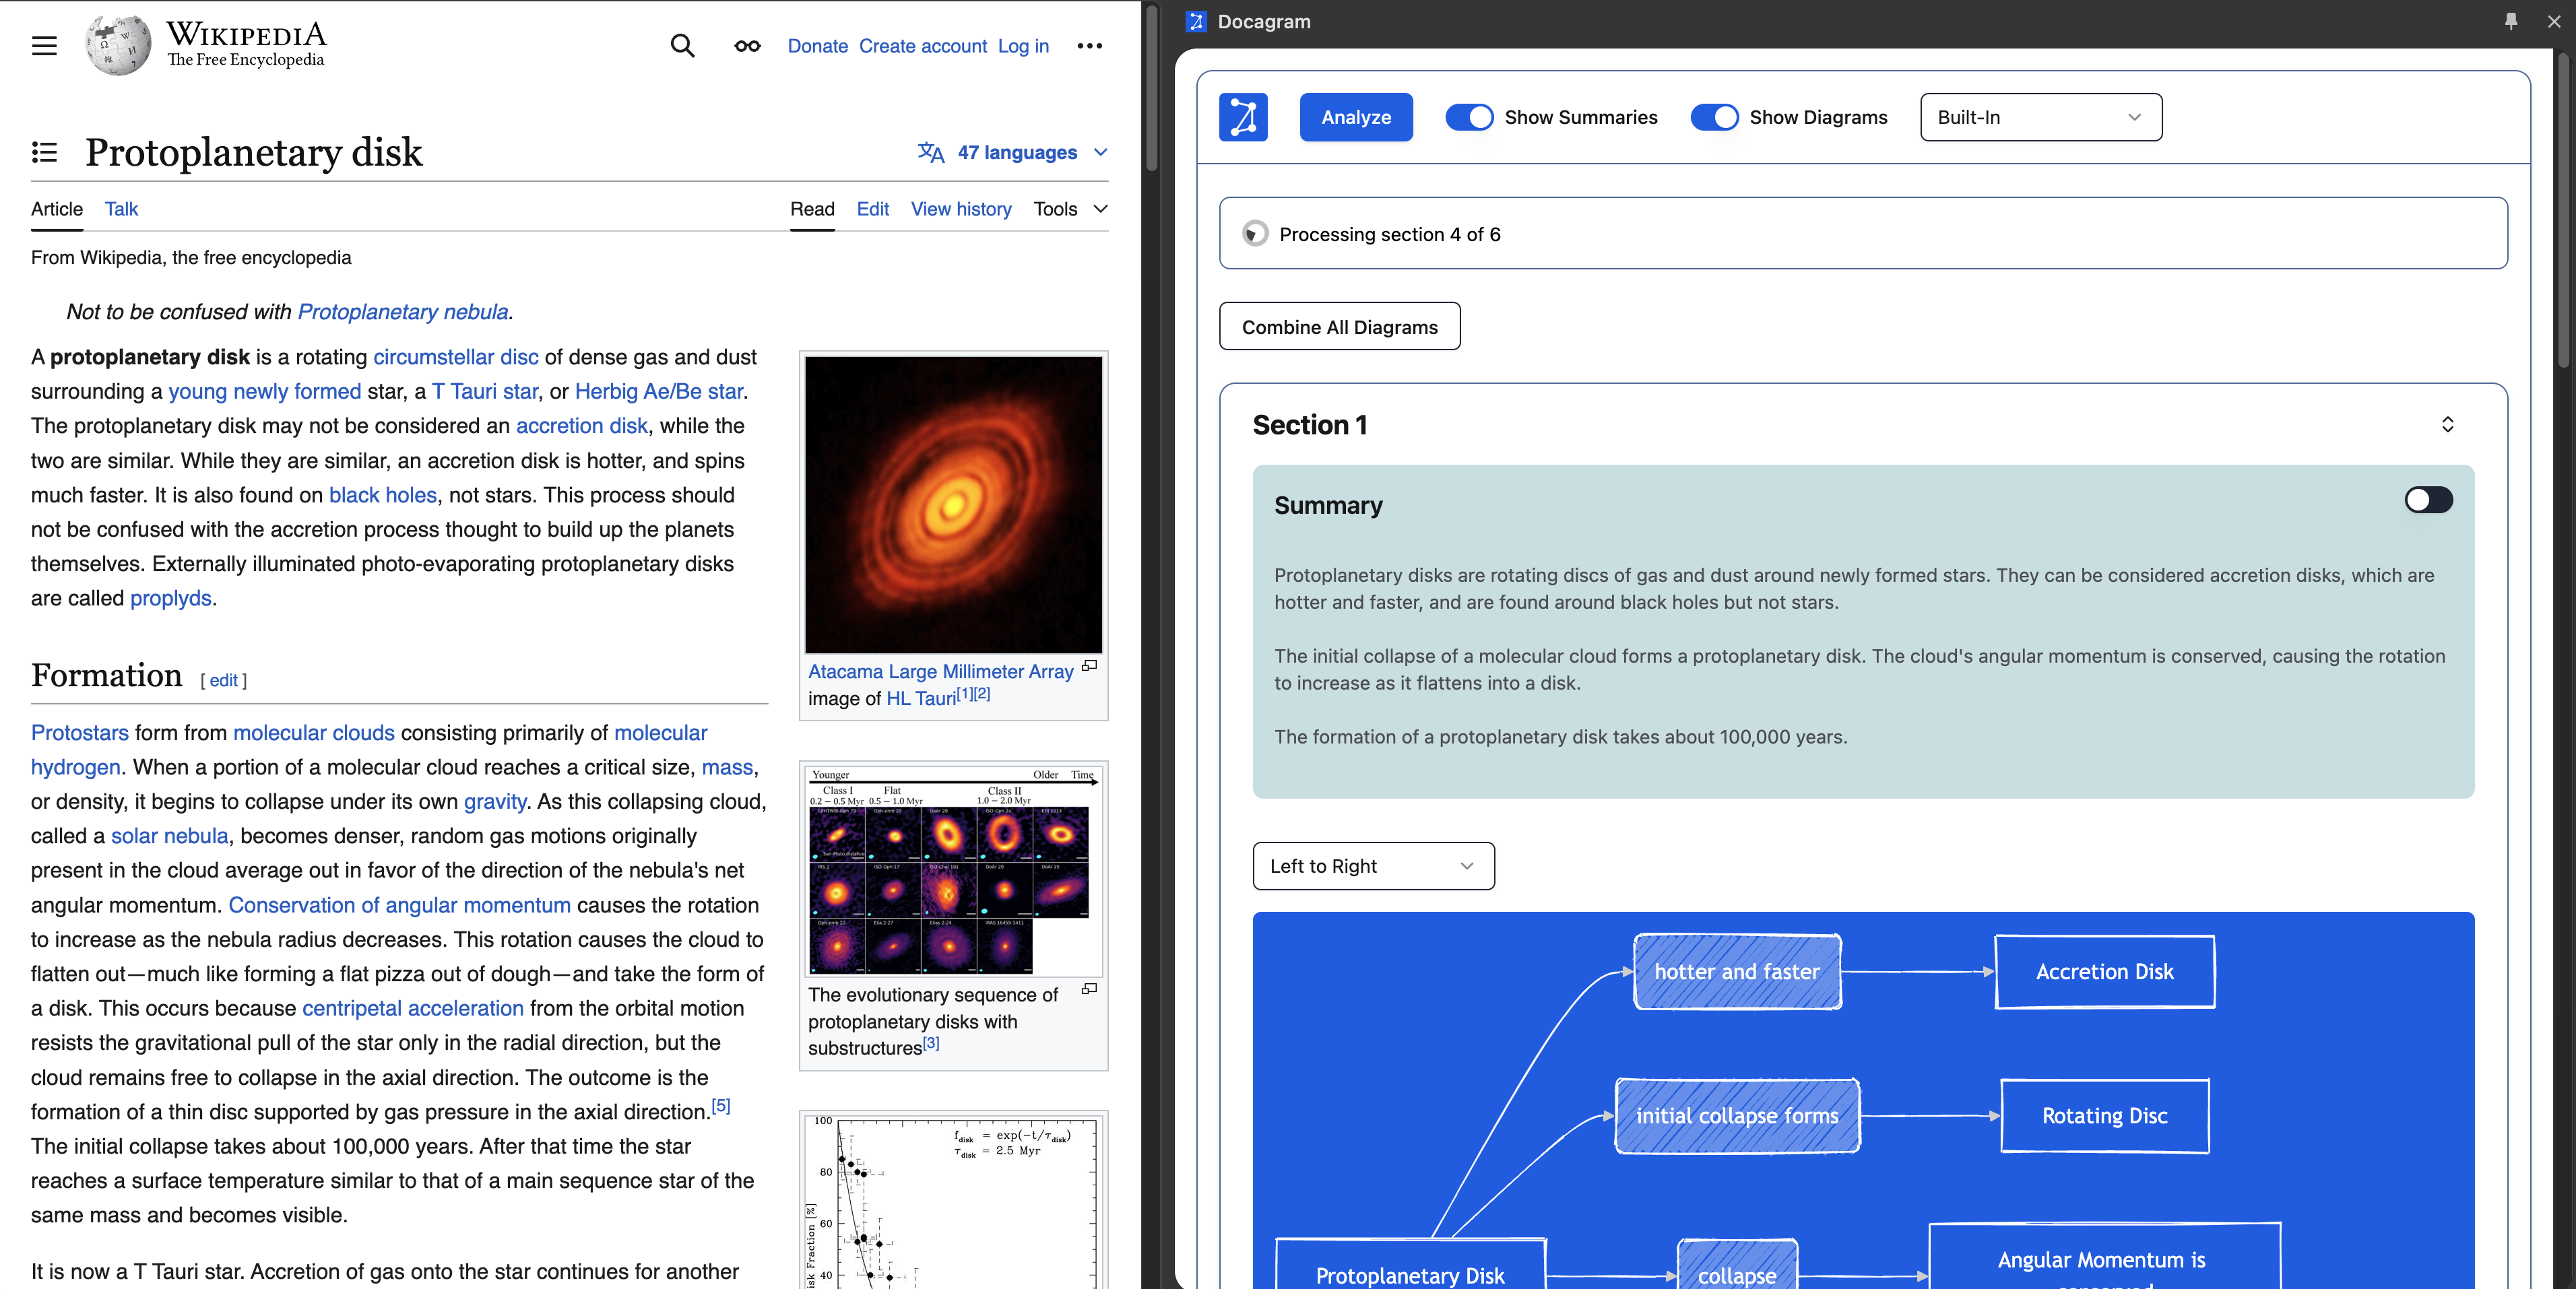Click the Docagram logo icon button
The height and width of the screenshot is (1289, 2576).
click(x=1243, y=117)
